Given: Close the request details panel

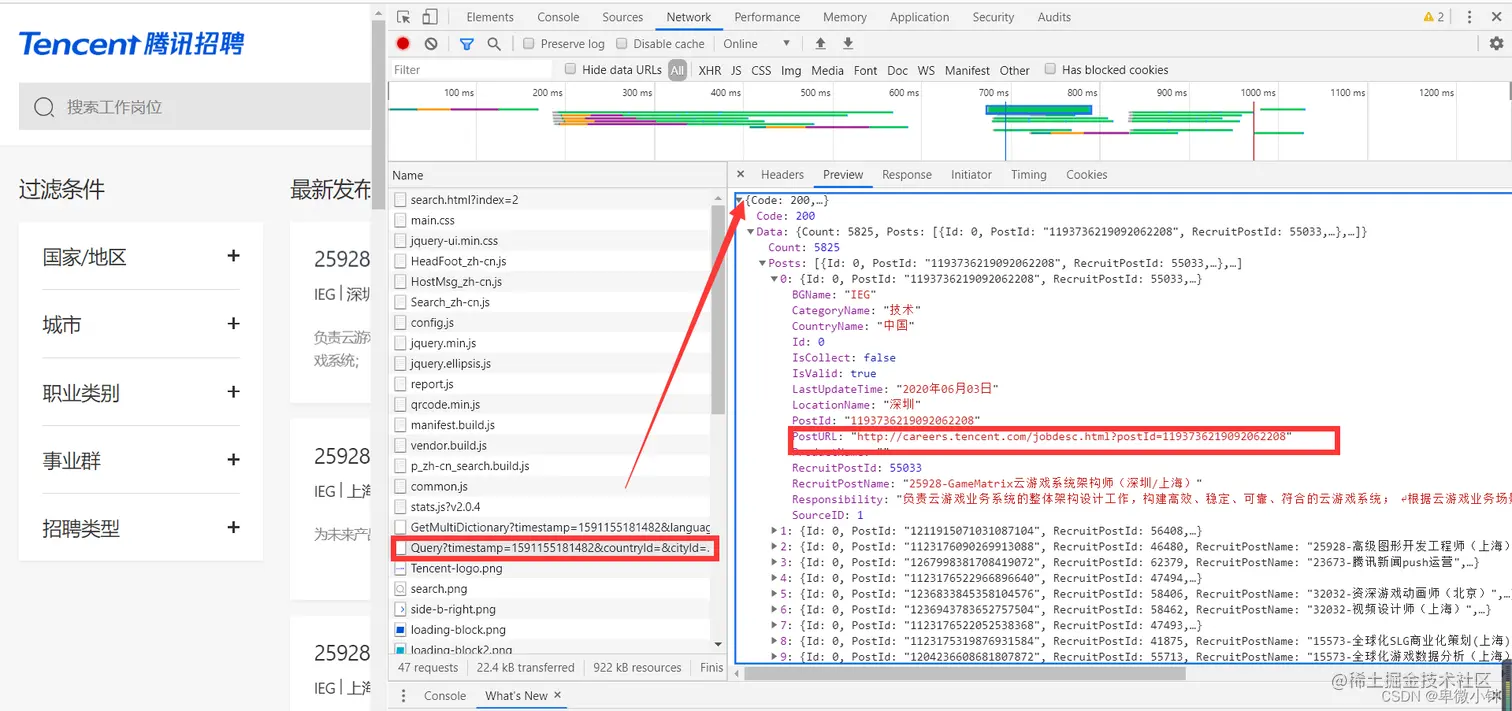Looking at the screenshot, I should (740, 175).
